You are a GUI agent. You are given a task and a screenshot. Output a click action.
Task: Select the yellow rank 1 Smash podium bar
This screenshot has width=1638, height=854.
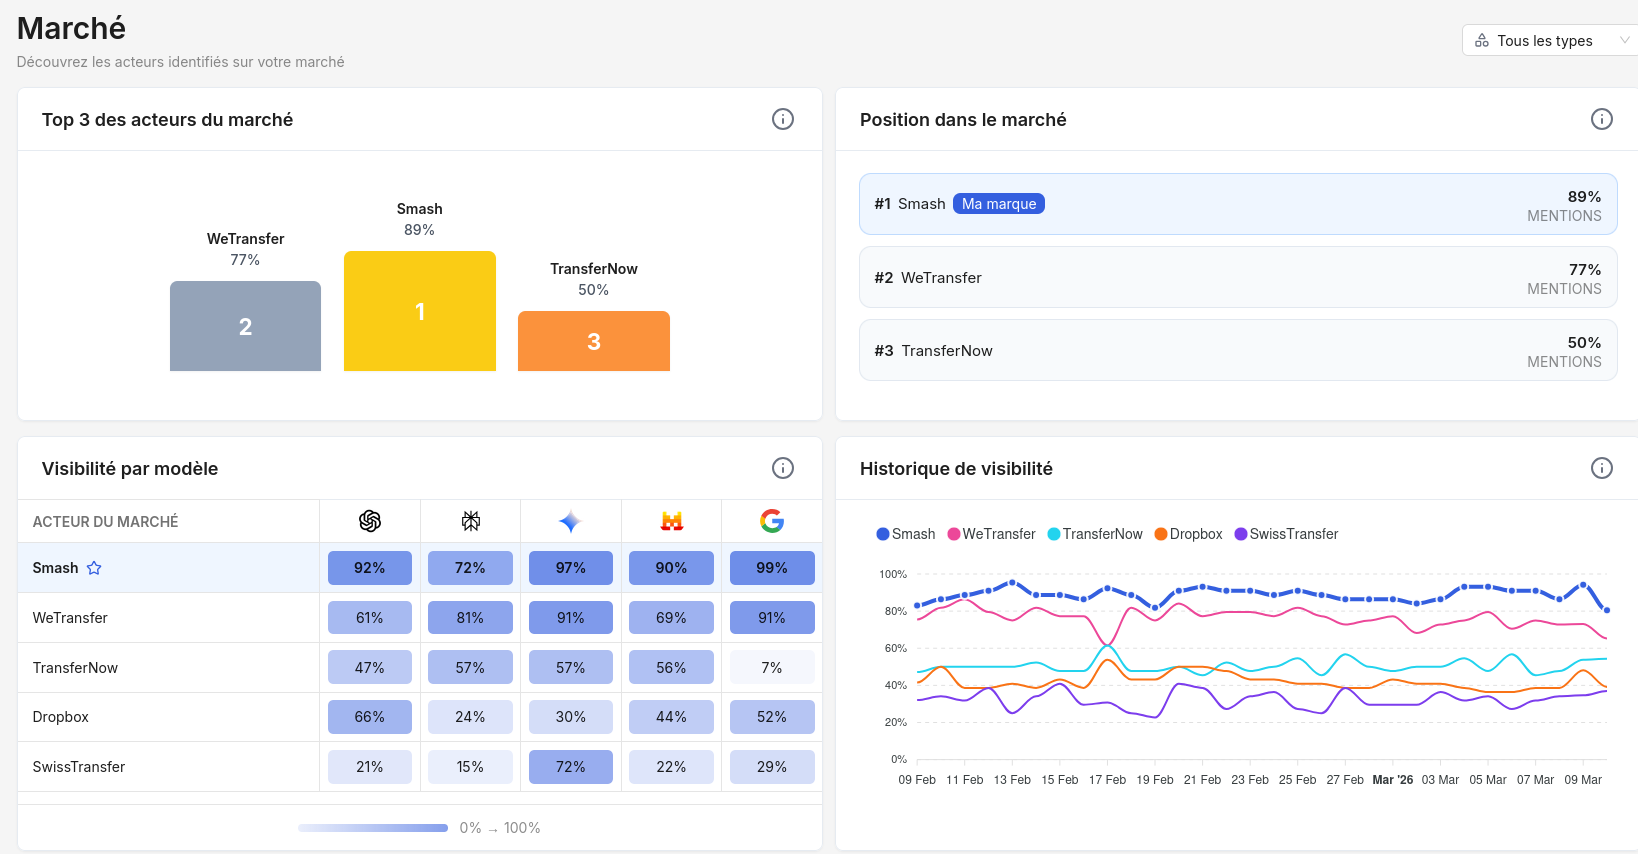(x=420, y=311)
